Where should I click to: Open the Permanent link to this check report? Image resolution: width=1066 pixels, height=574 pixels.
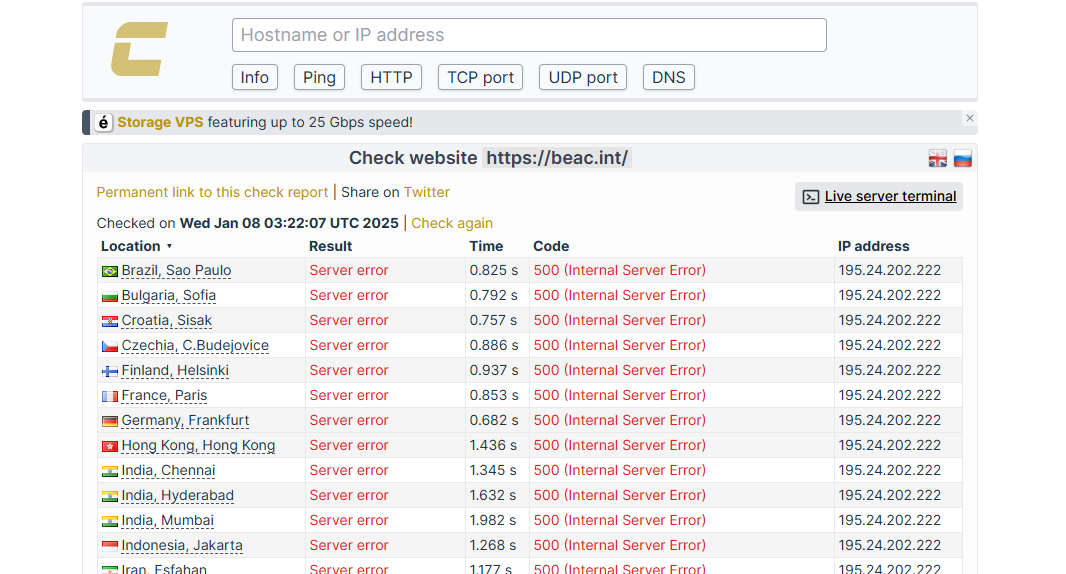pyautogui.click(x=212, y=192)
